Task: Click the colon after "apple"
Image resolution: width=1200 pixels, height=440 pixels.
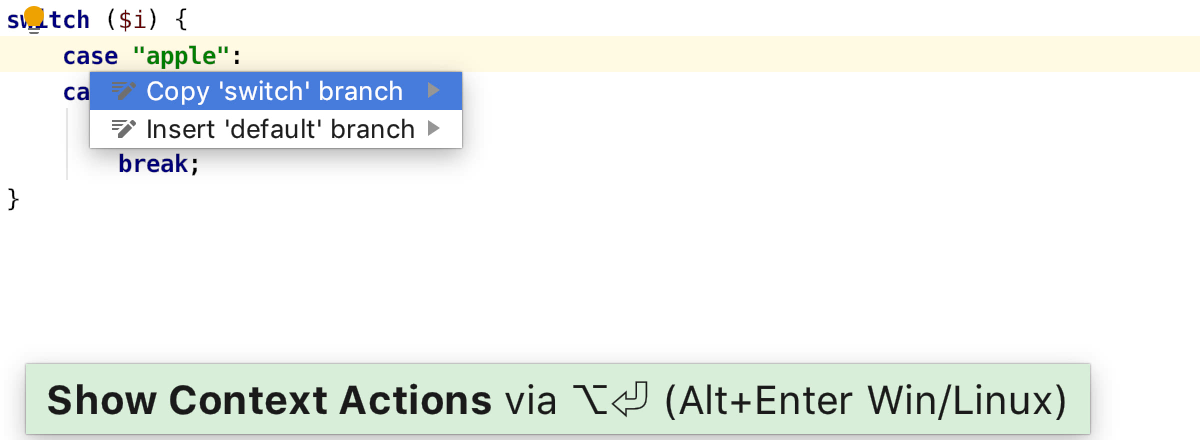Action: tap(238, 57)
